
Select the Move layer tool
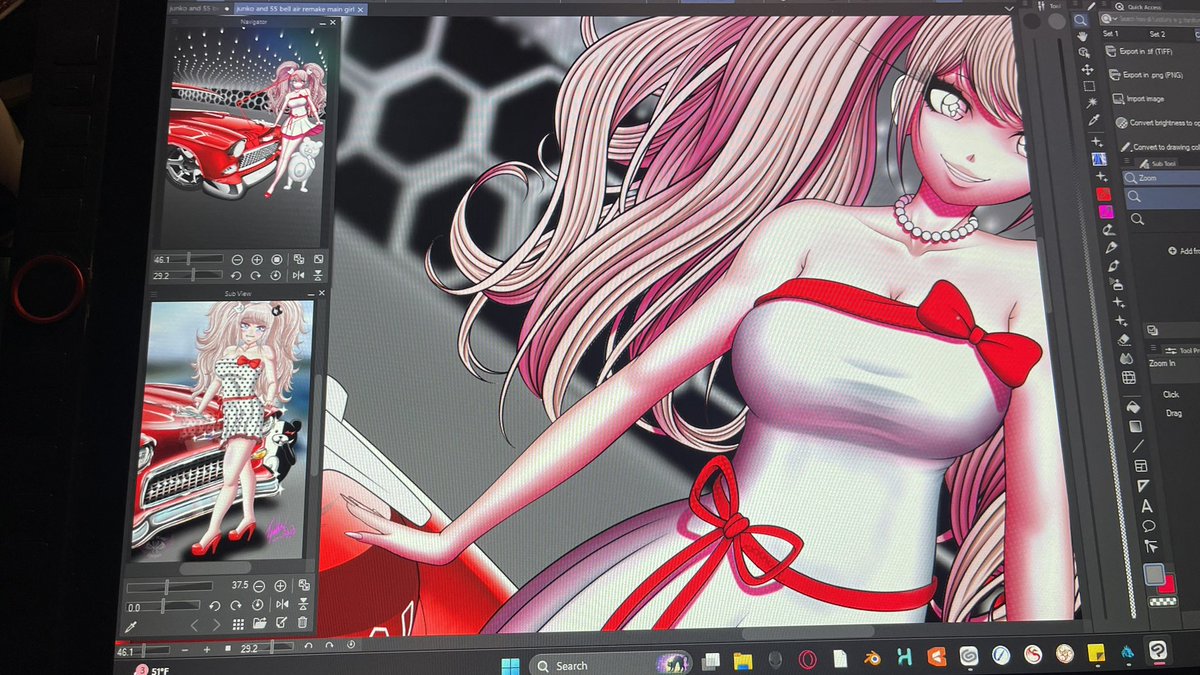(x=1087, y=69)
